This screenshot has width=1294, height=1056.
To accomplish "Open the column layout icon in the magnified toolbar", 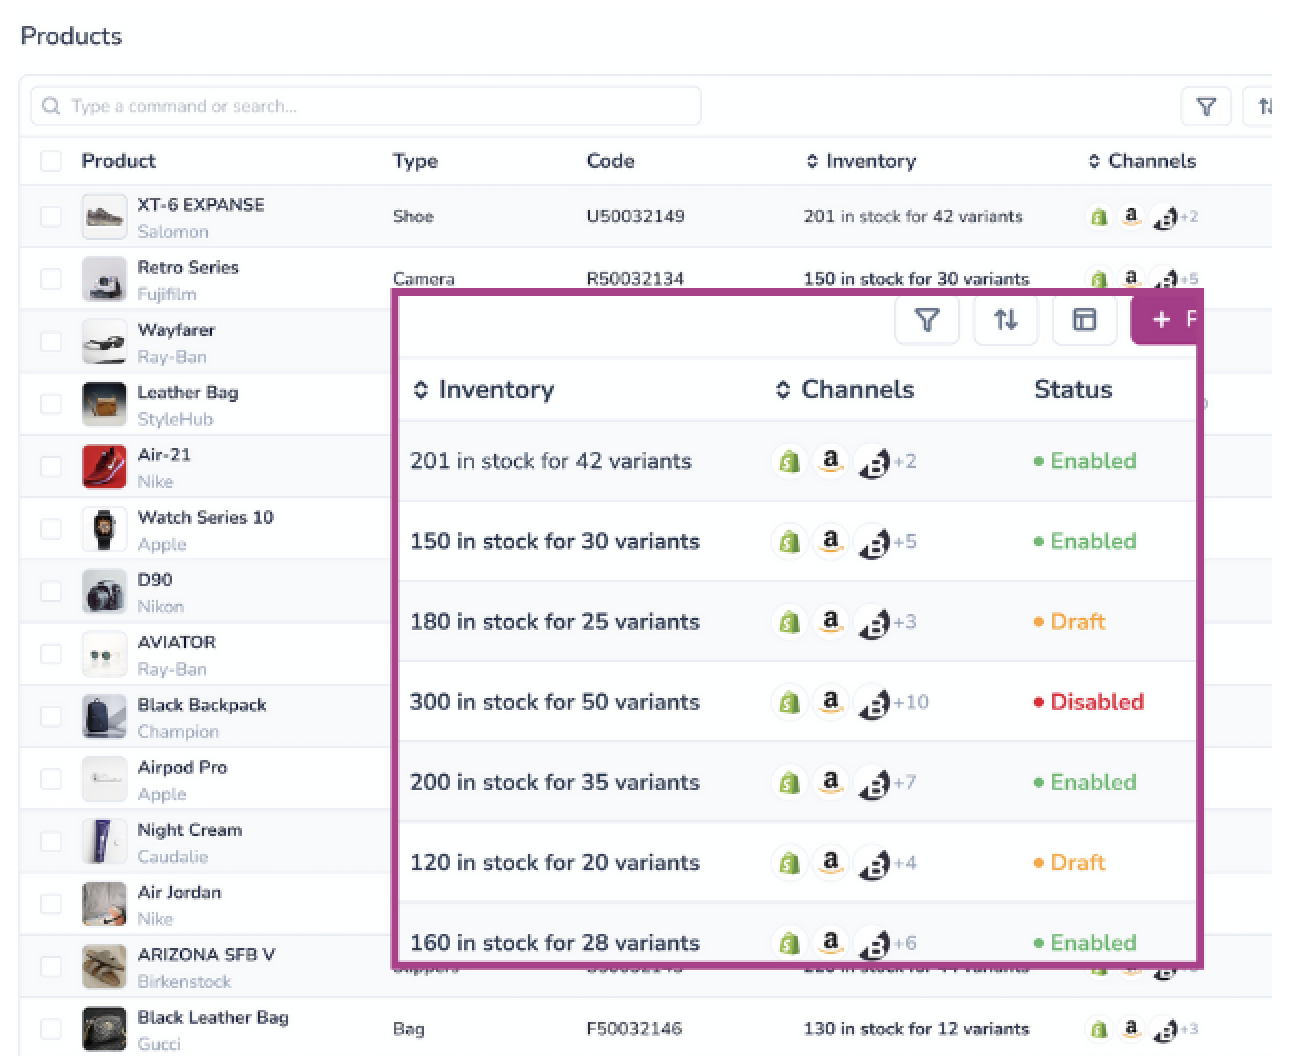I will pyautogui.click(x=1084, y=320).
